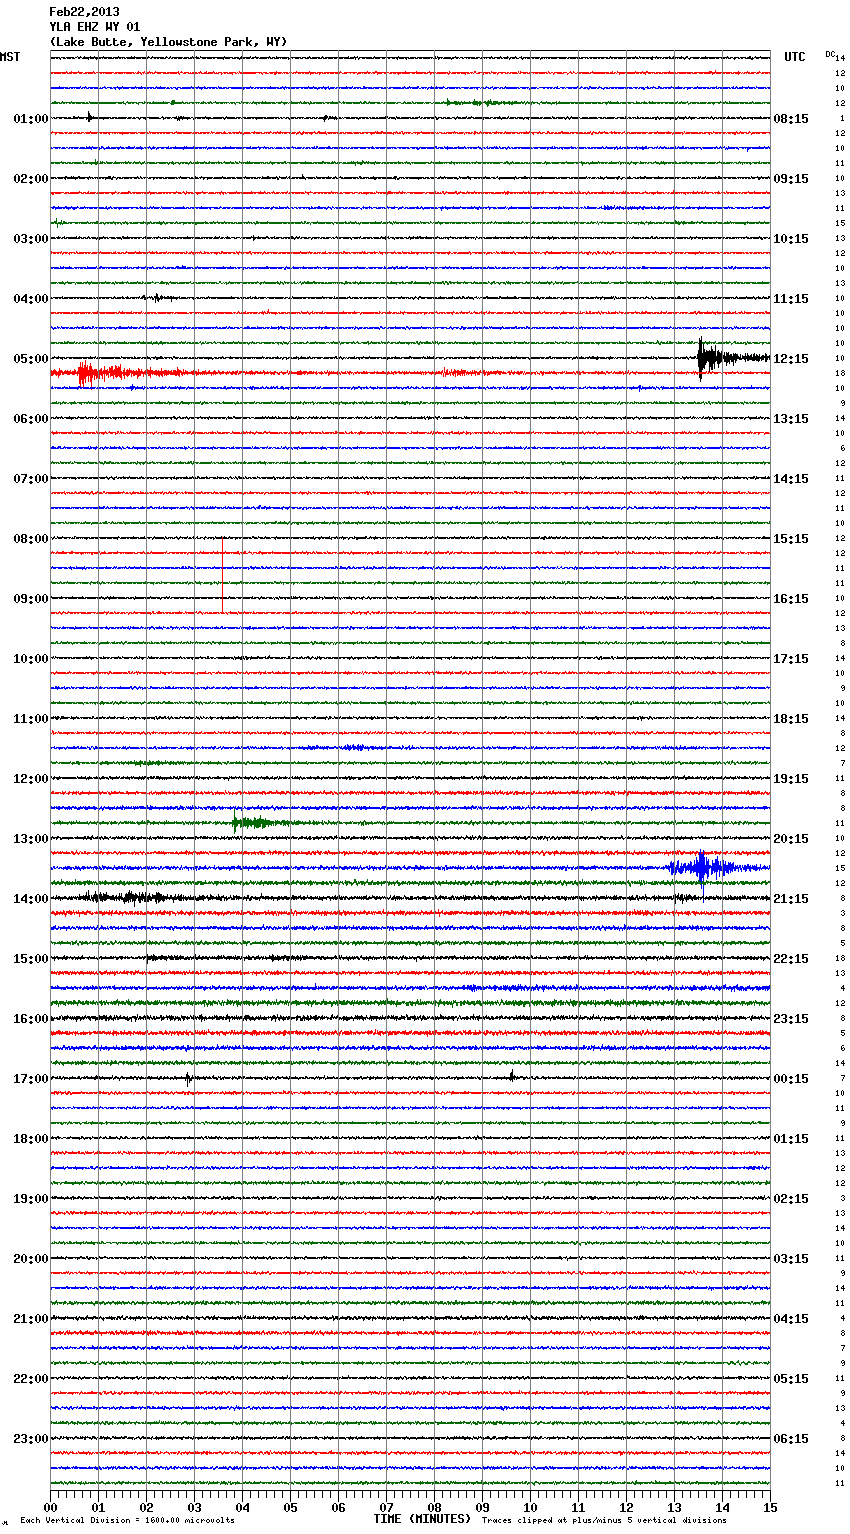
Task: Click the 15 tick on the minutes axis
Action: 770,1506
